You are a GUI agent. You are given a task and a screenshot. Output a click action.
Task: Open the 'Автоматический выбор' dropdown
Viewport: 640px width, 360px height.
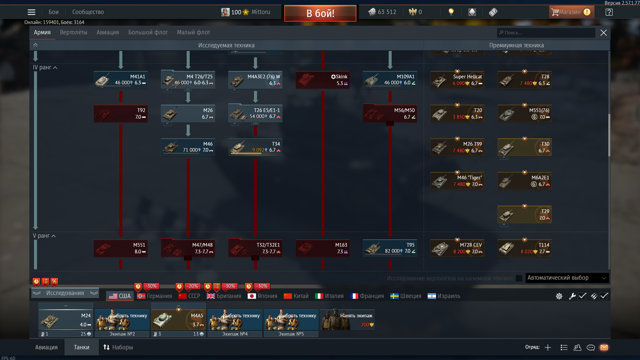click(567, 278)
